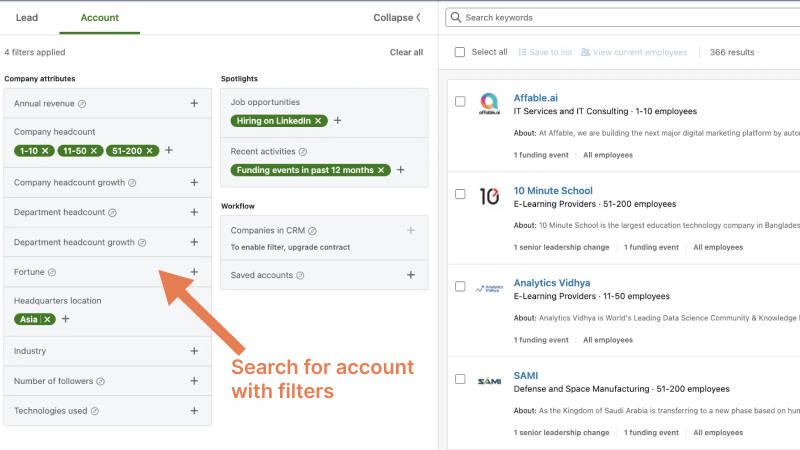Click Affable.ai's 1 funding event

(541, 155)
